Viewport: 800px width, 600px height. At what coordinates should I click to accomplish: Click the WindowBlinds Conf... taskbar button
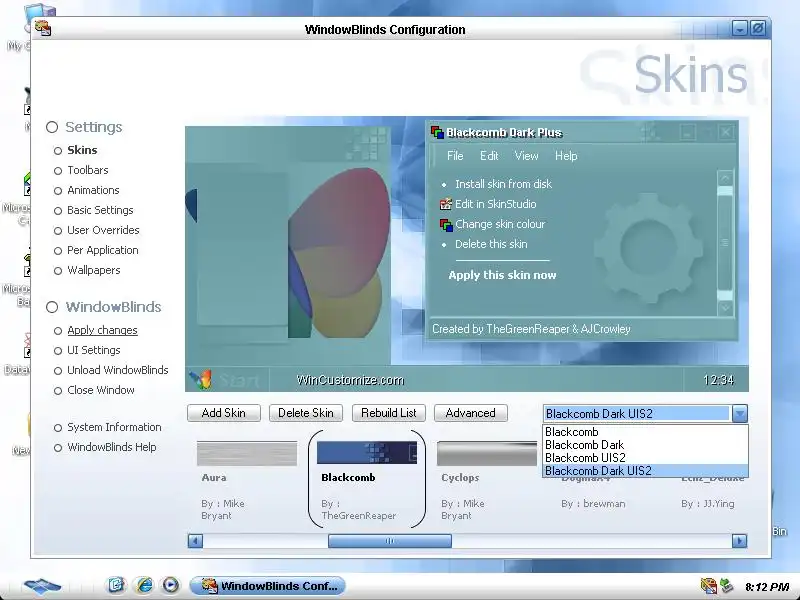click(x=267, y=586)
